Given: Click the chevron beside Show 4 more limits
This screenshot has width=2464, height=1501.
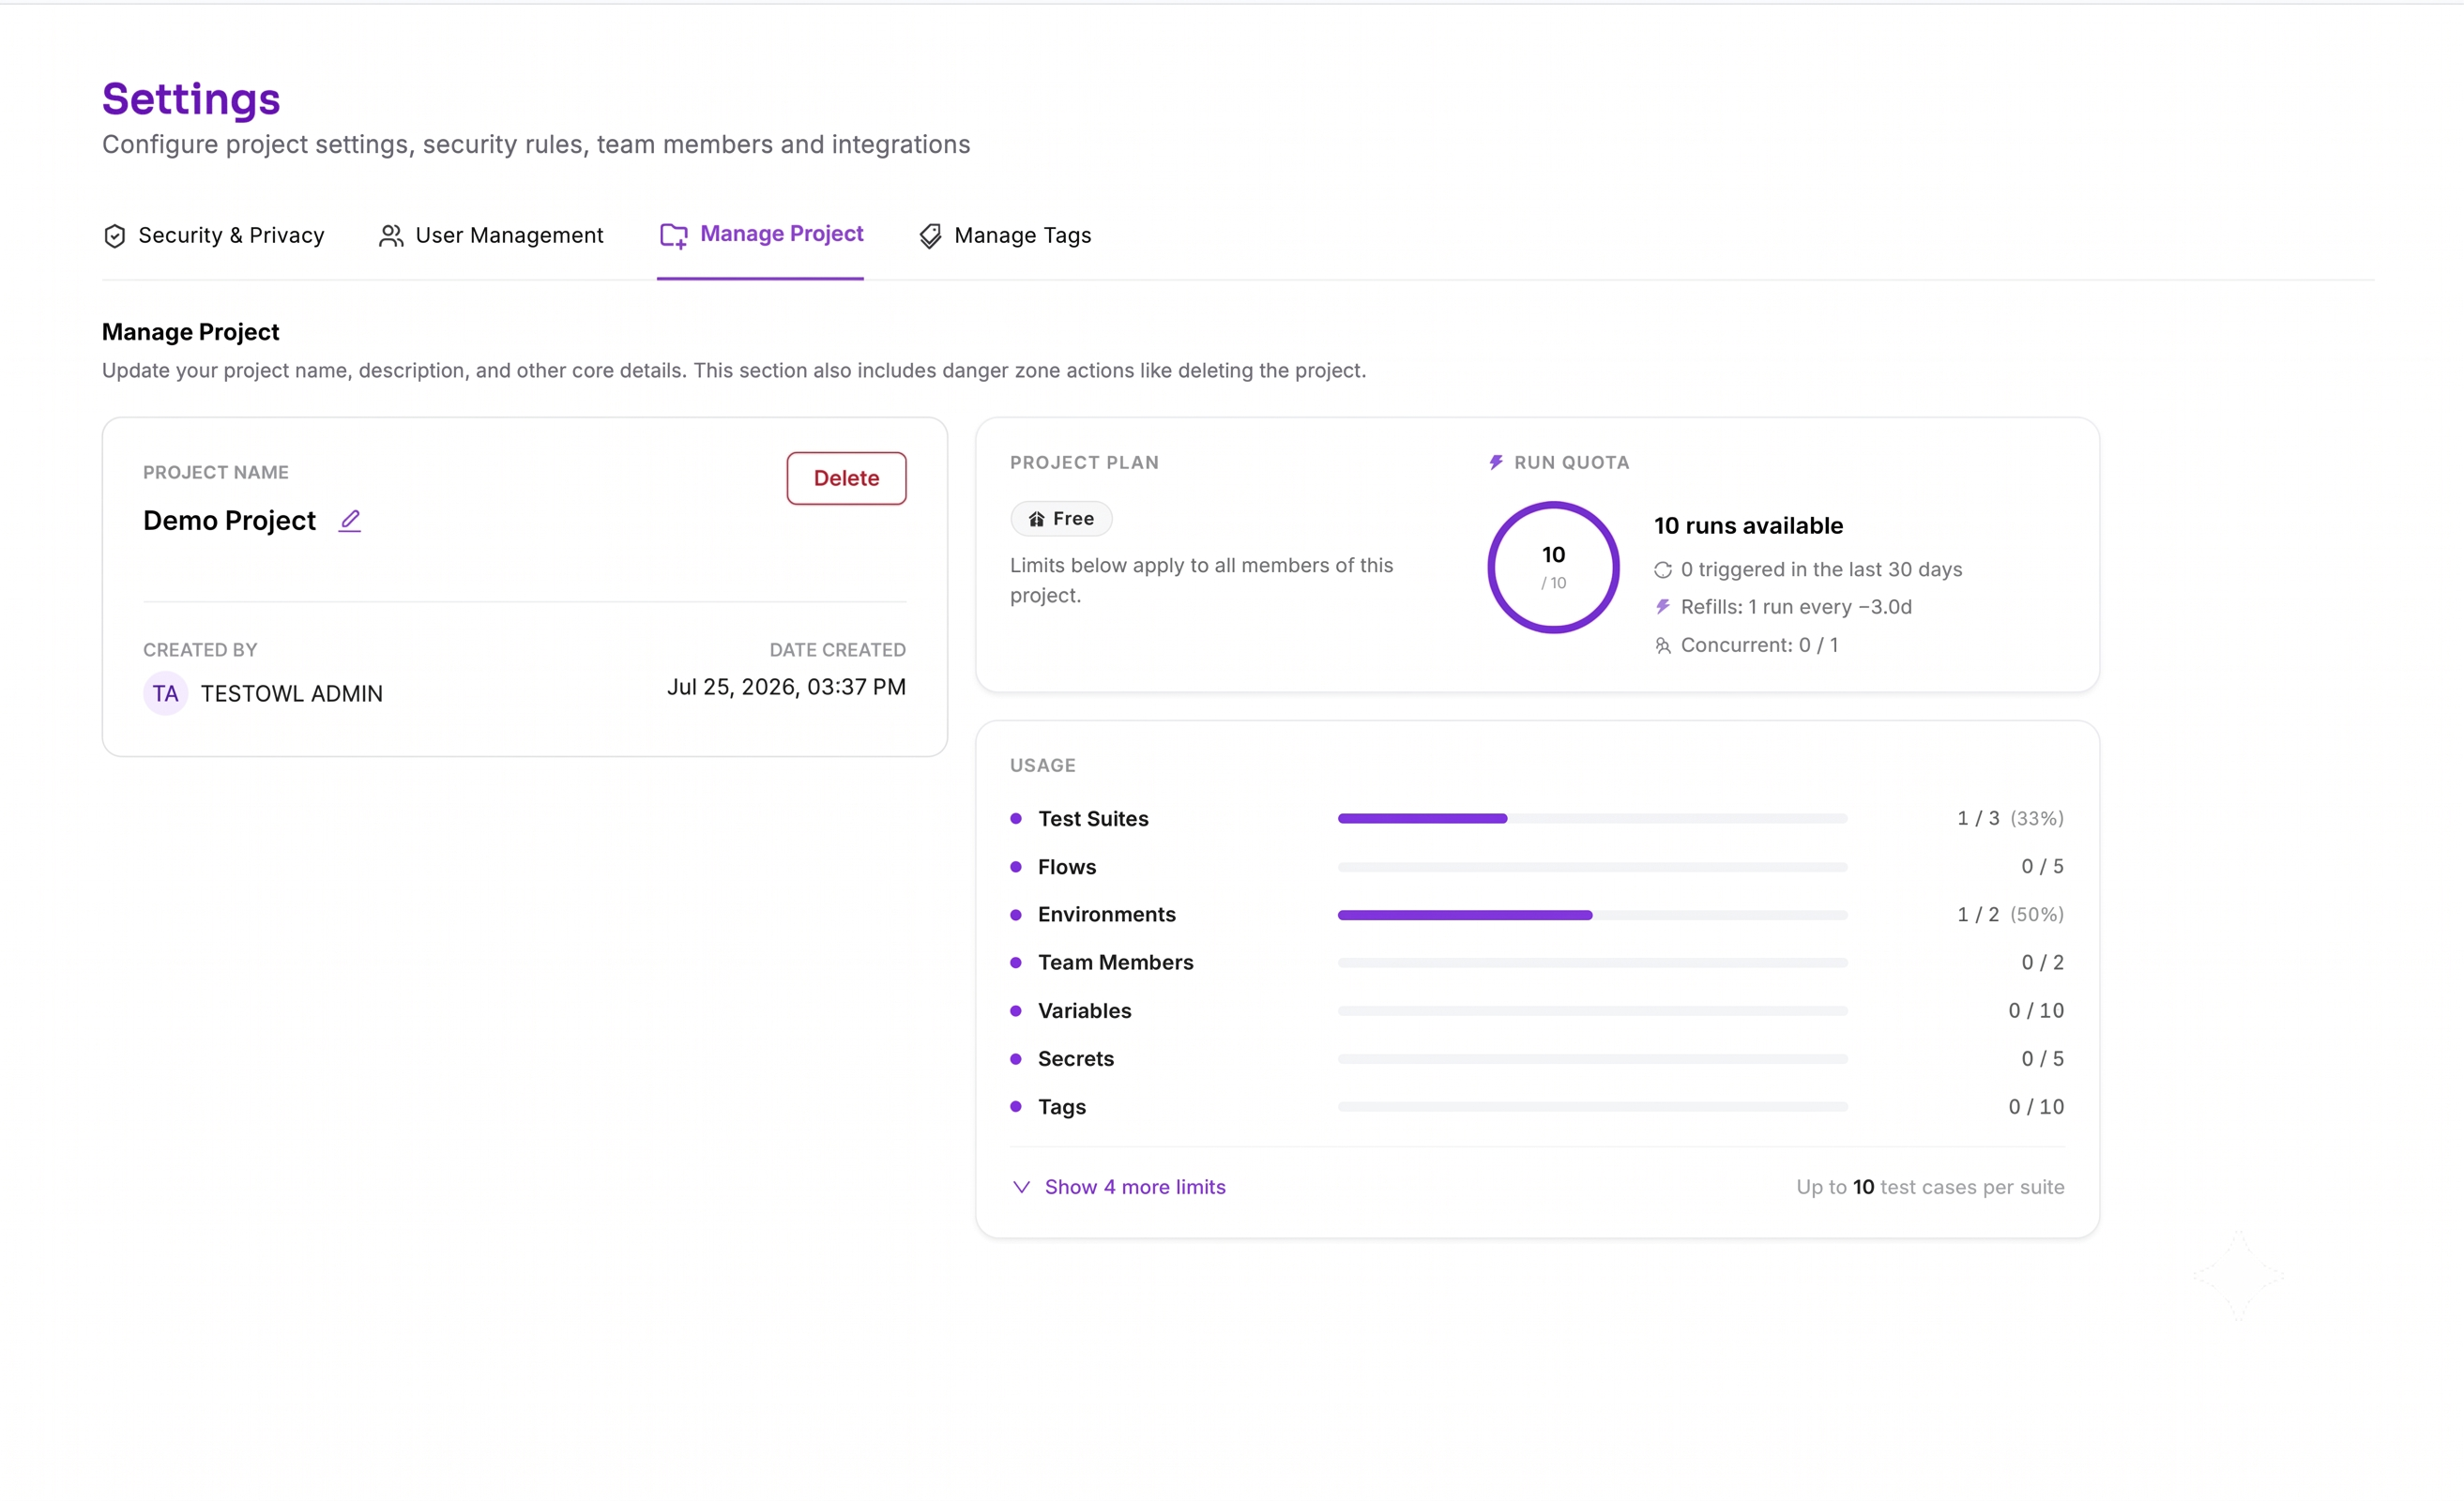Looking at the screenshot, I should [x=1021, y=1187].
